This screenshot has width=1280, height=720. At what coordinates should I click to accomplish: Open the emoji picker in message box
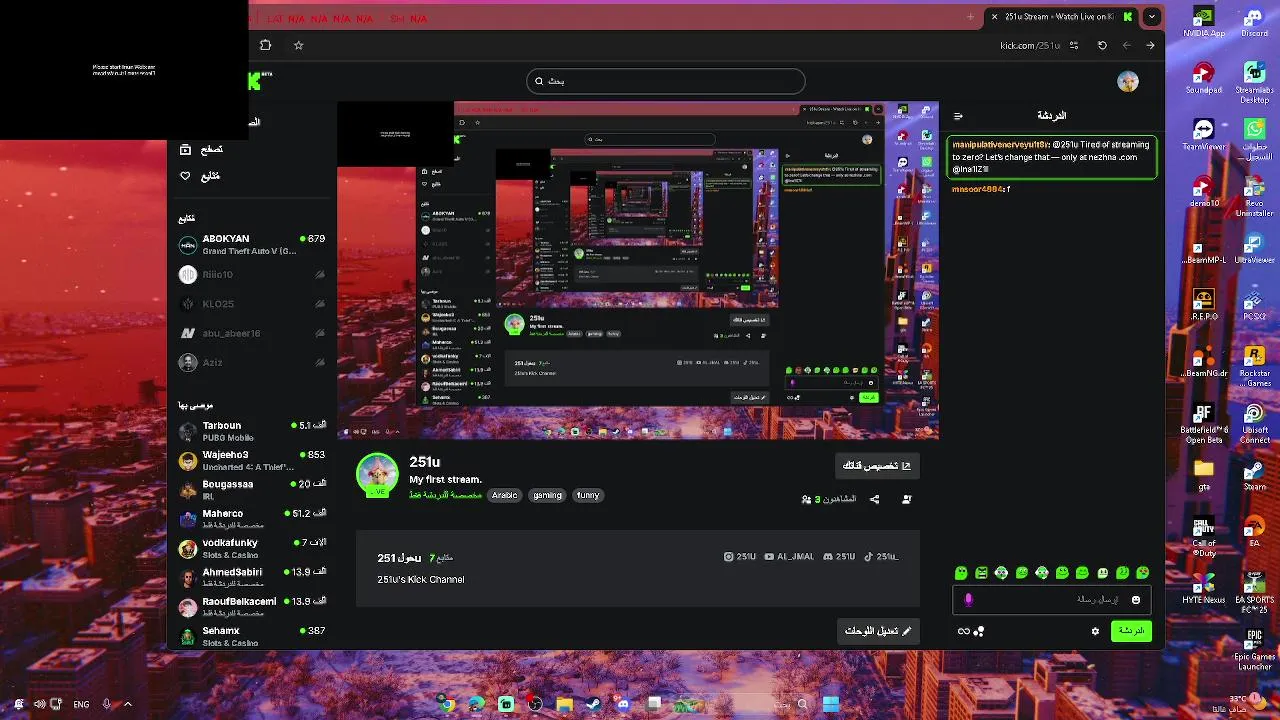pos(1136,599)
